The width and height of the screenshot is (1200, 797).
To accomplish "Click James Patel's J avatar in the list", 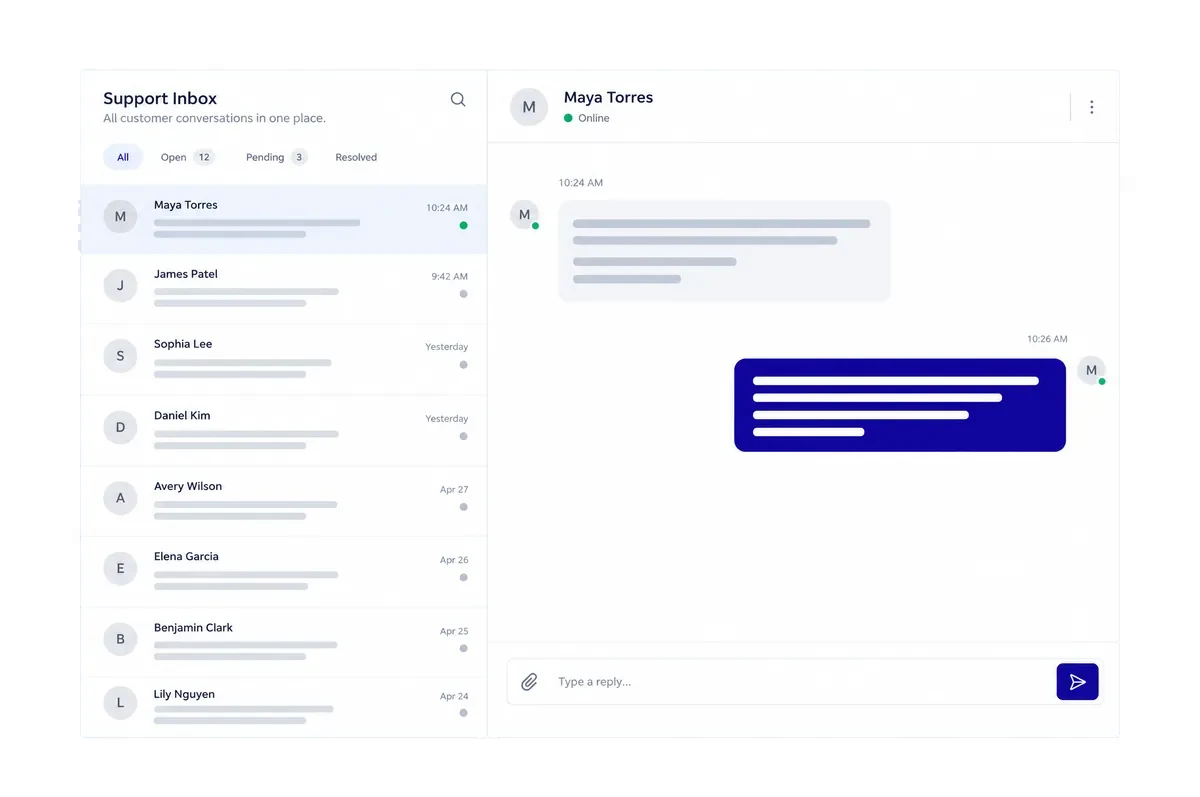I will pyautogui.click(x=120, y=286).
